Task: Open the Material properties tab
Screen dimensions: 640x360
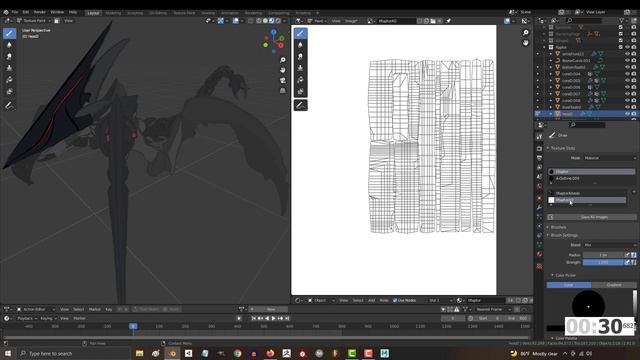Action: 539,254
